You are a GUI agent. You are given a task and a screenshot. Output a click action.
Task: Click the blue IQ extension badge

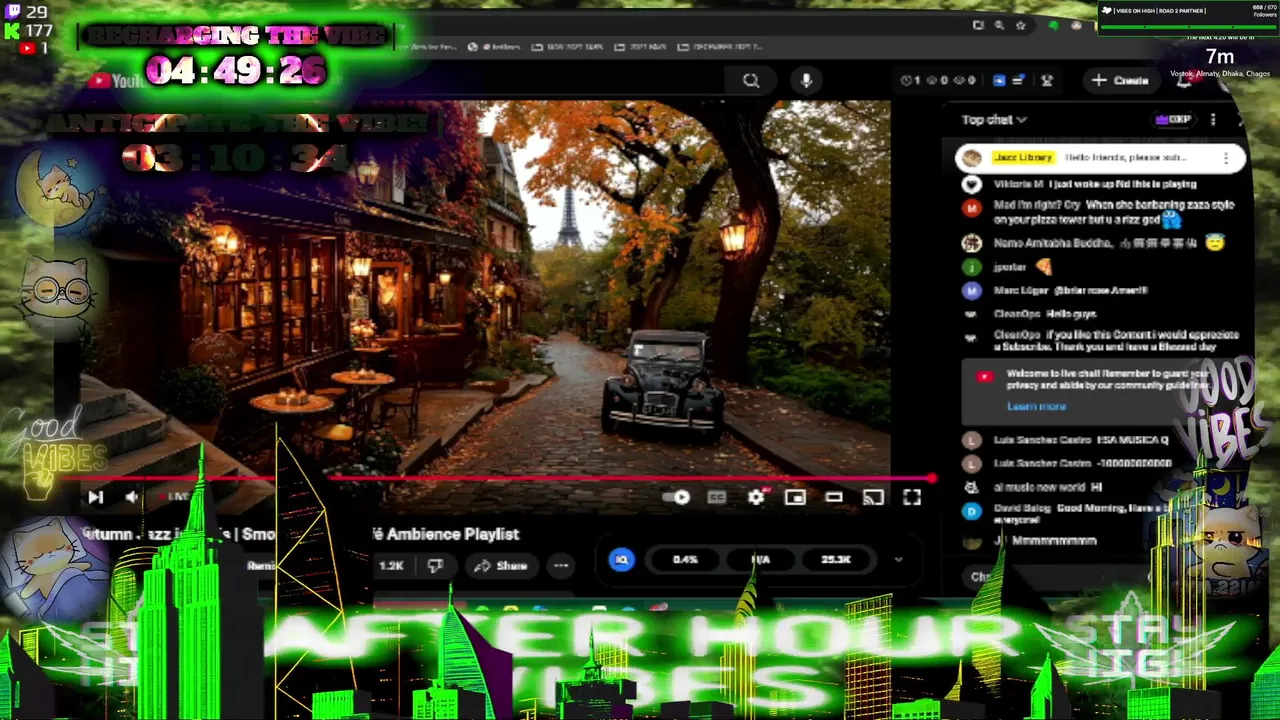point(622,560)
